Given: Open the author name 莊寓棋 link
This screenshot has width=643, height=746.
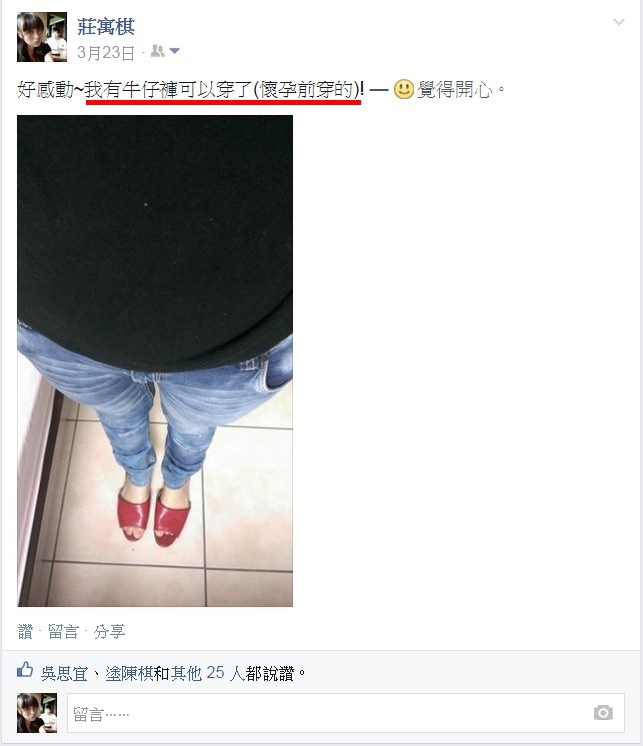Looking at the screenshot, I should pyautogui.click(x=106, y=27).
